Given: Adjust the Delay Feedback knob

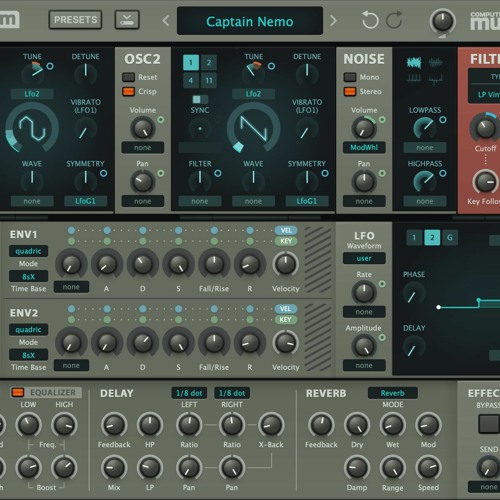Looking at the screenshot, I should pyautogui.click(x=114, y=425).
